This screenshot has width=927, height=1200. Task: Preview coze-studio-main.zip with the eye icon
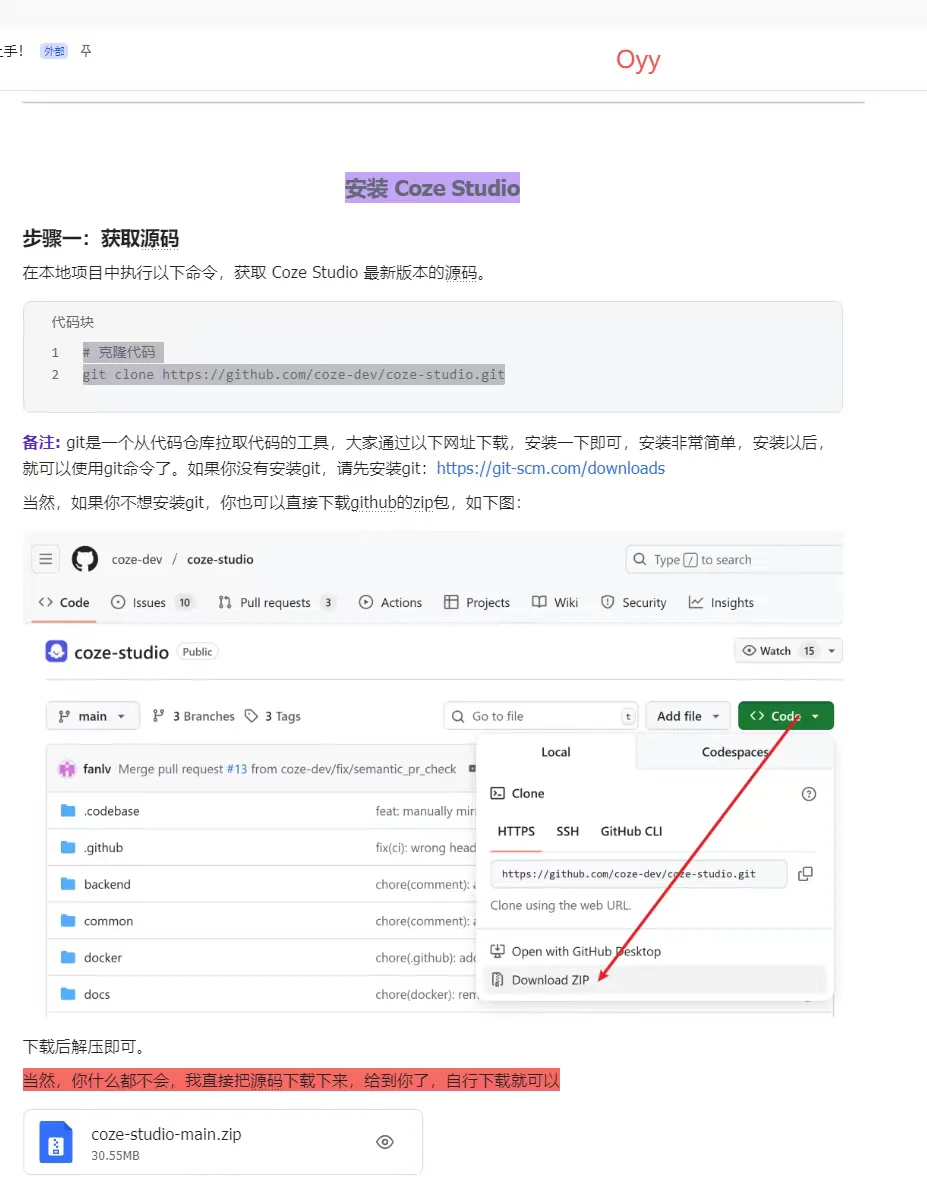(385, 1141)
